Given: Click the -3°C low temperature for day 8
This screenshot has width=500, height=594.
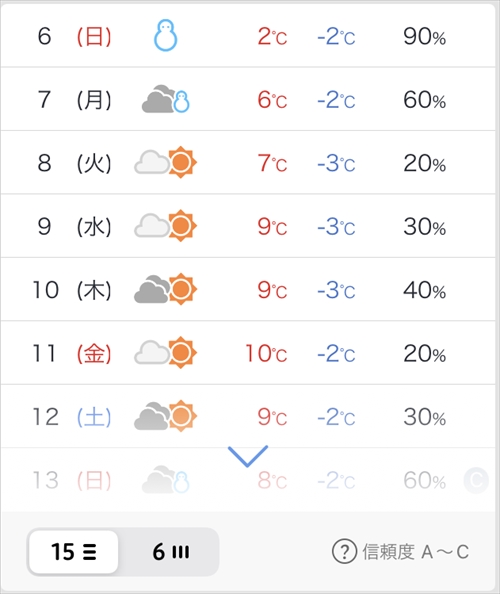Looking at the screenshot, I should coord(336,164).
